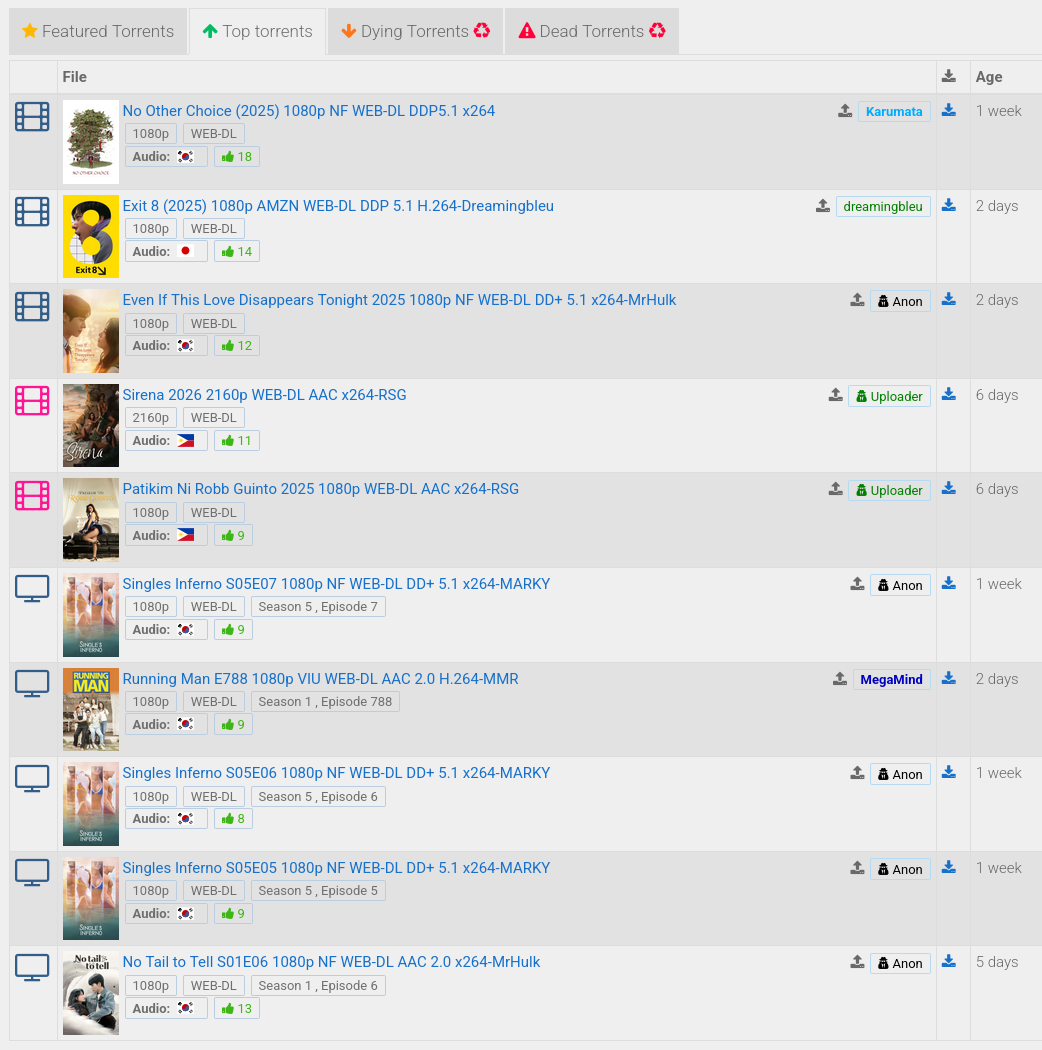
Task: Open the Featured Torrents tab
Action: point(98,31)
